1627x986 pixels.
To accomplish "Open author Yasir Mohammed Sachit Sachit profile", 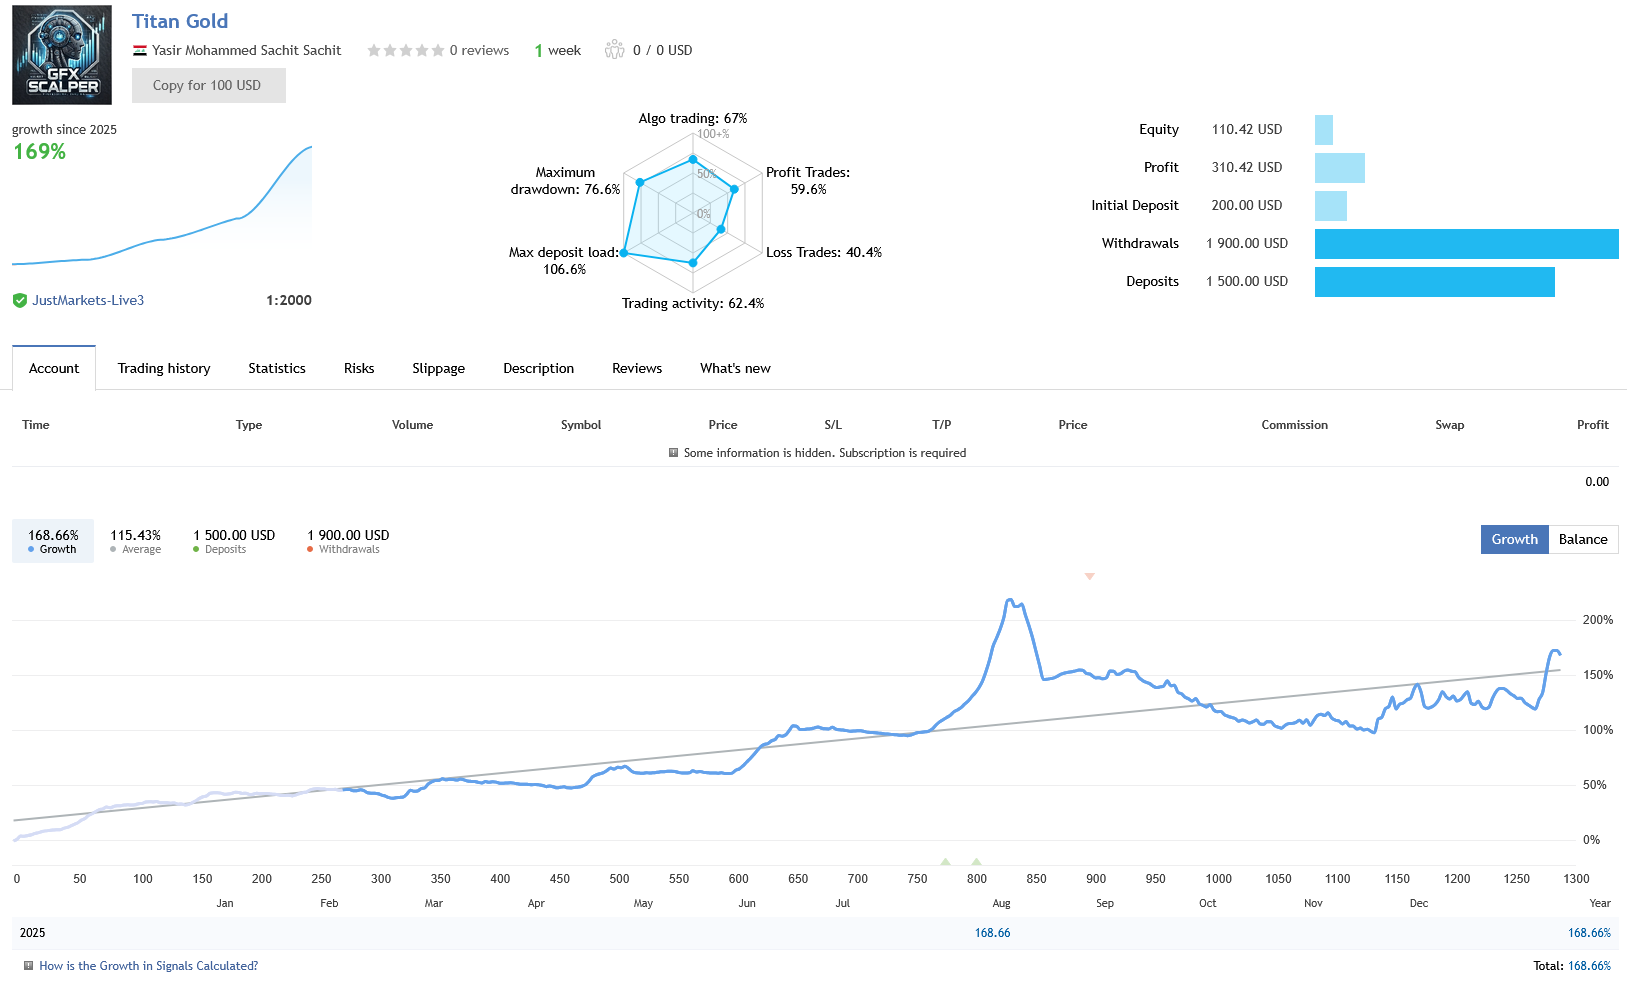I will [x=246, y=50].
